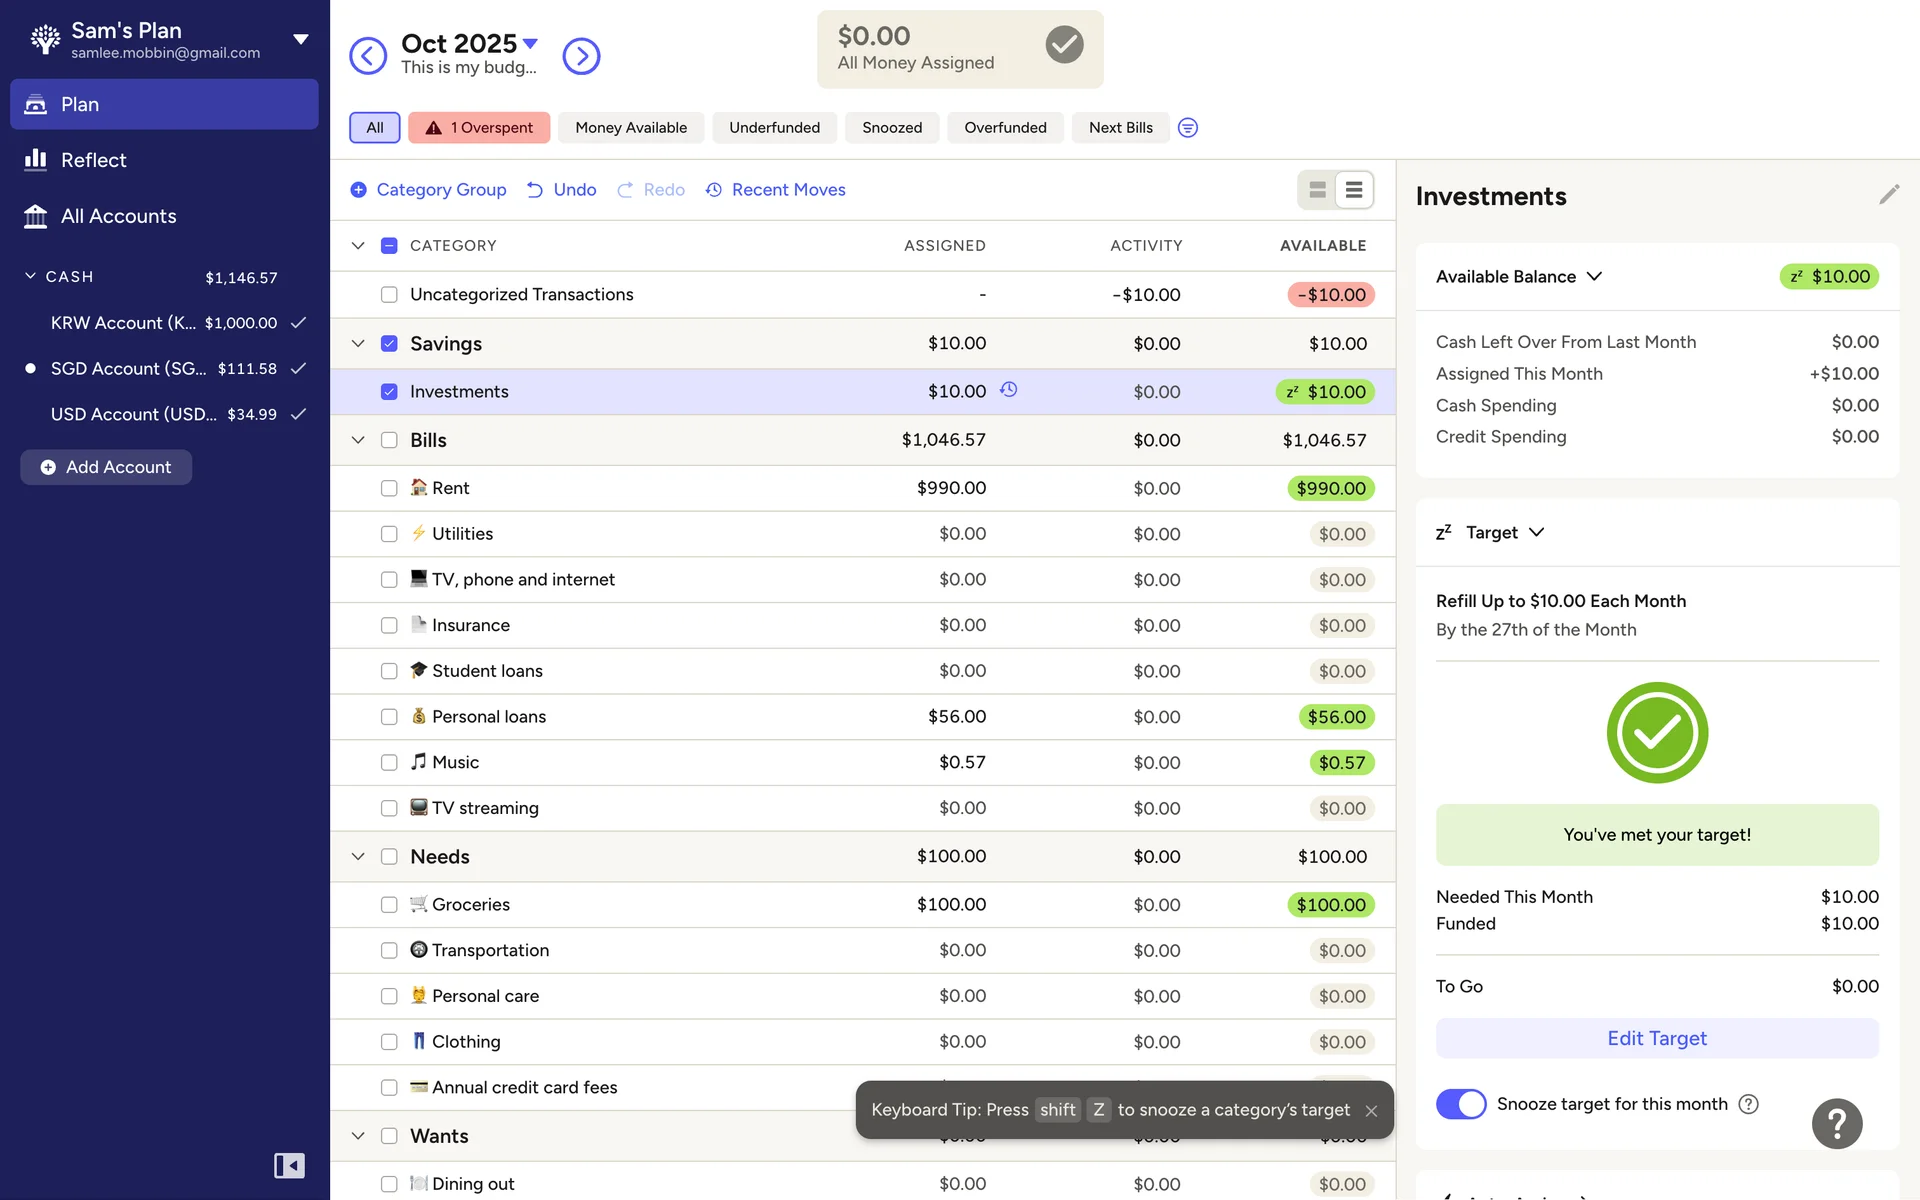1920x1200 pixels.
Task: Toggle Snooze target for this month
Action: [x=1461, y=1104]
